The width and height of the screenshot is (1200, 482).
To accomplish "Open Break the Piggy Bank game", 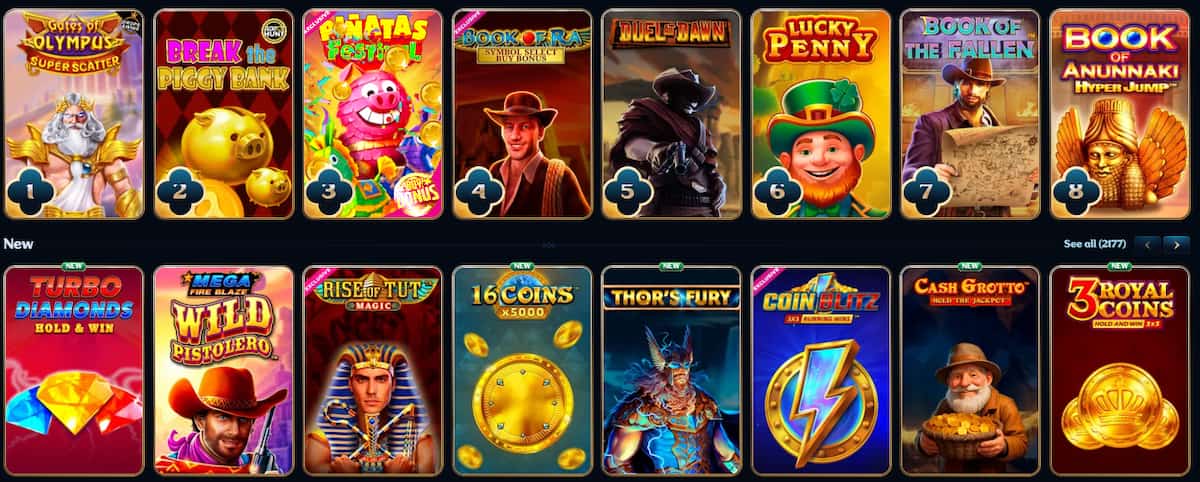I will [x=223, y=114].
